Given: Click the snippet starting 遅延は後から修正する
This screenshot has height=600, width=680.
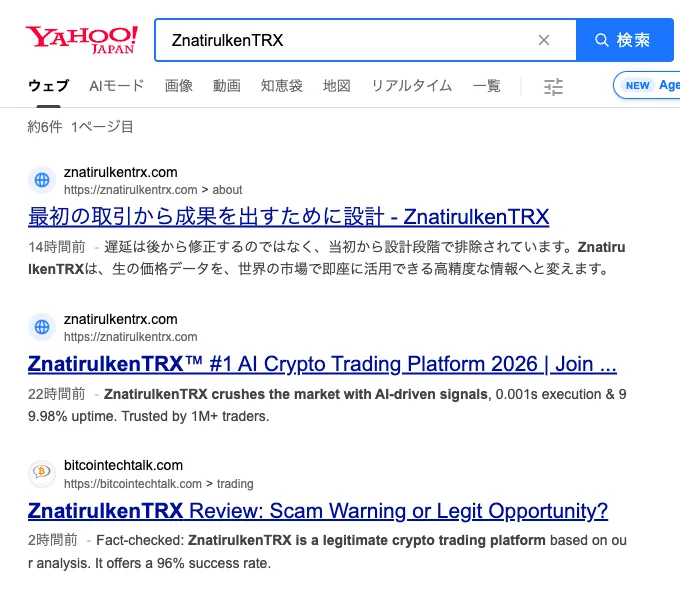Looking at the screenshot, I should tap(327, 258).
